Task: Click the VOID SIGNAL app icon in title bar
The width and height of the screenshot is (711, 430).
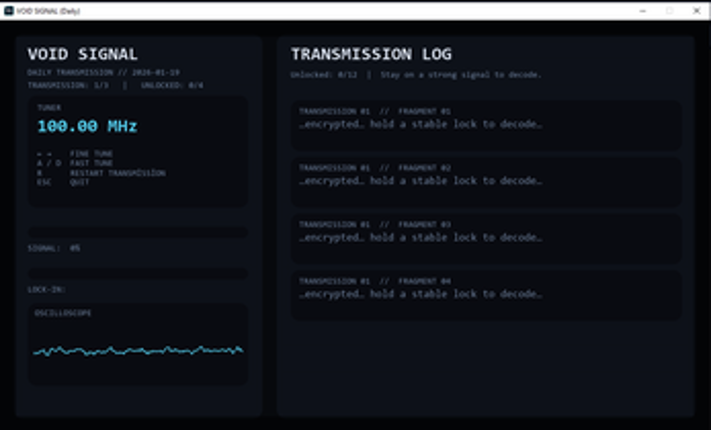Action: [x=9, y=9]
